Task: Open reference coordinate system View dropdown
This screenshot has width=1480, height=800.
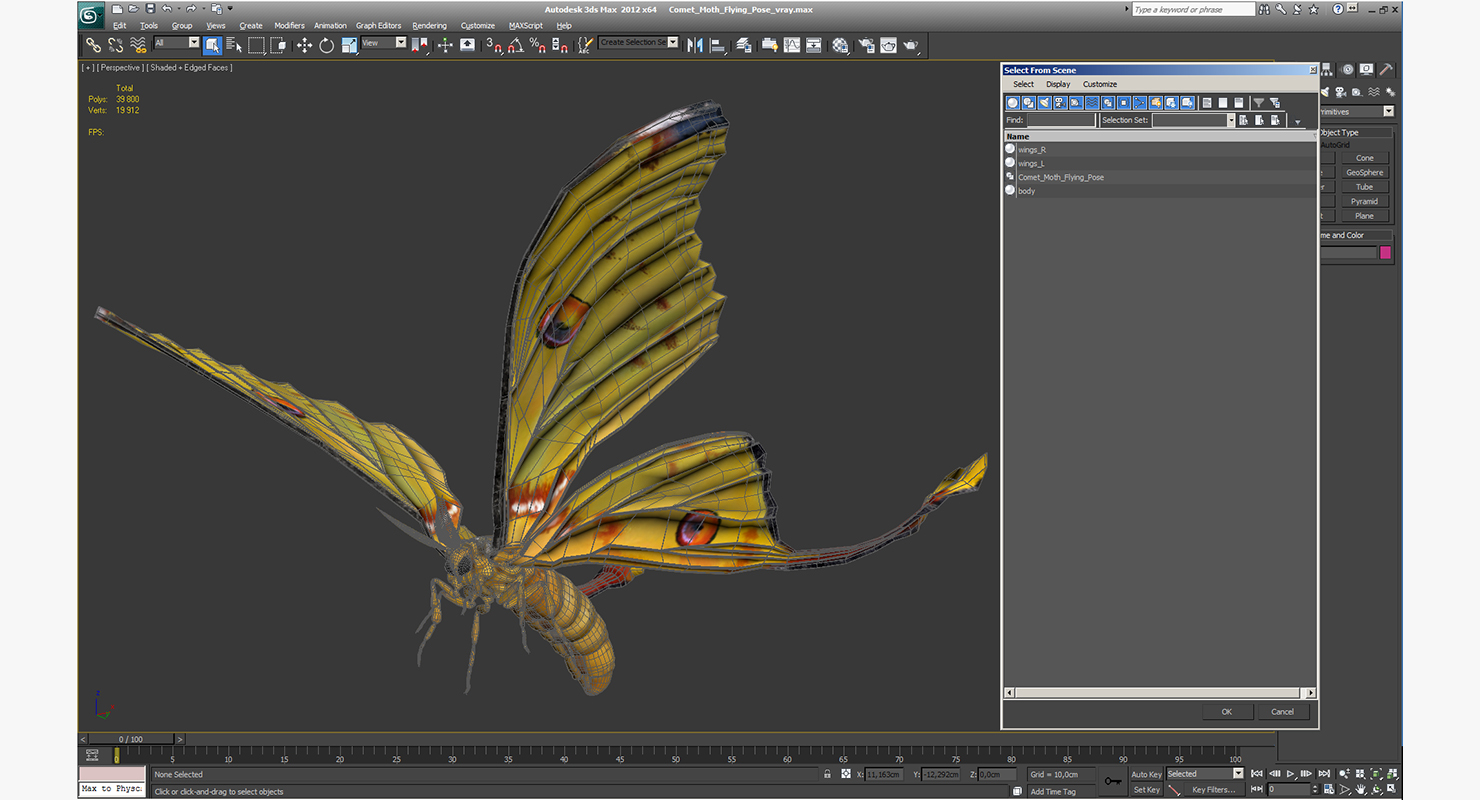Action: pyautogui.click(x=384, y=43)
